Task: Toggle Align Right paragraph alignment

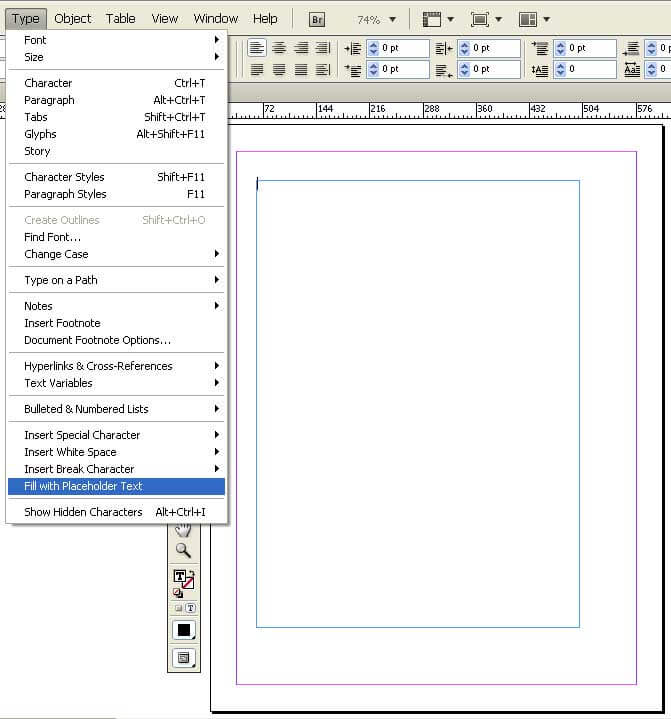Action: pos(301,48)
